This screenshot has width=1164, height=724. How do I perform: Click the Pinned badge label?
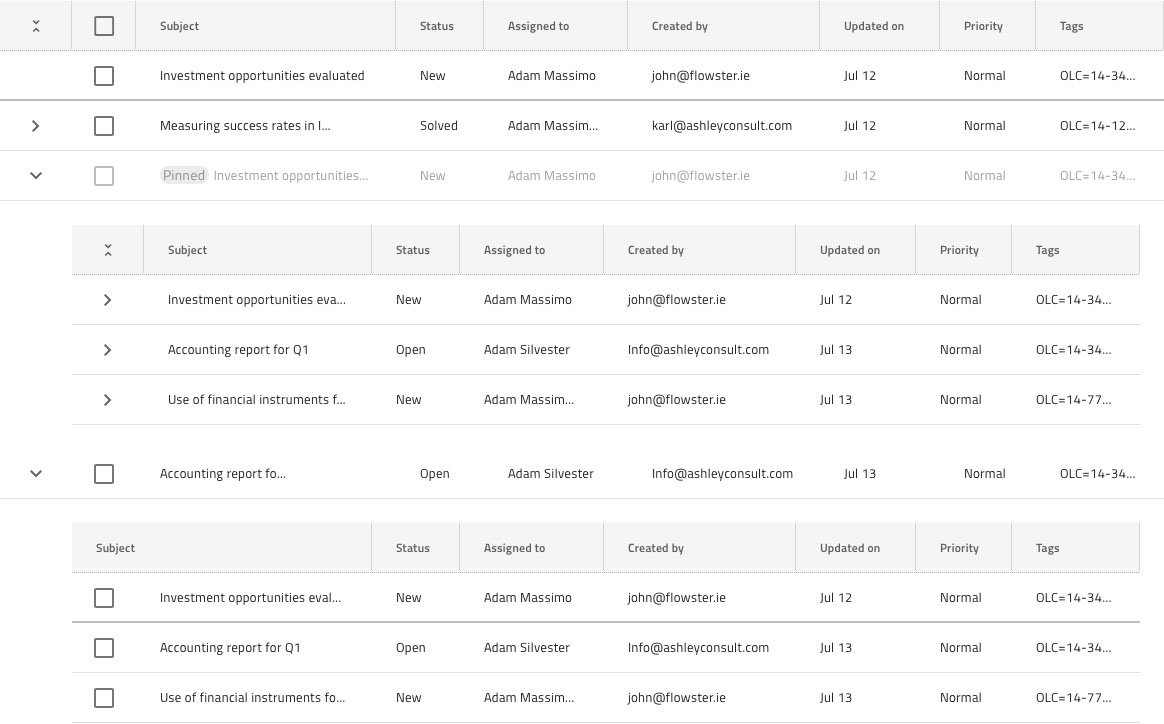[x=184, y=176]
